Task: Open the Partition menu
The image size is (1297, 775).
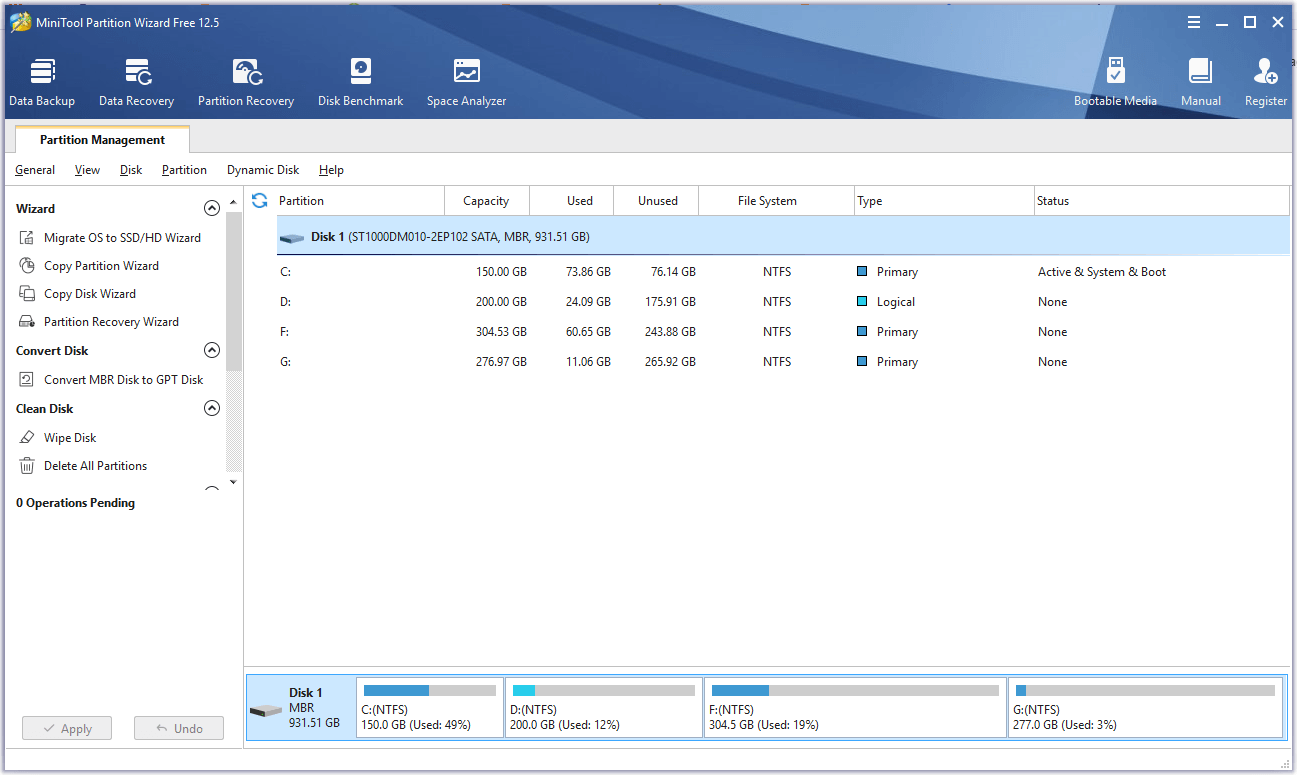Action: (184, 170)
